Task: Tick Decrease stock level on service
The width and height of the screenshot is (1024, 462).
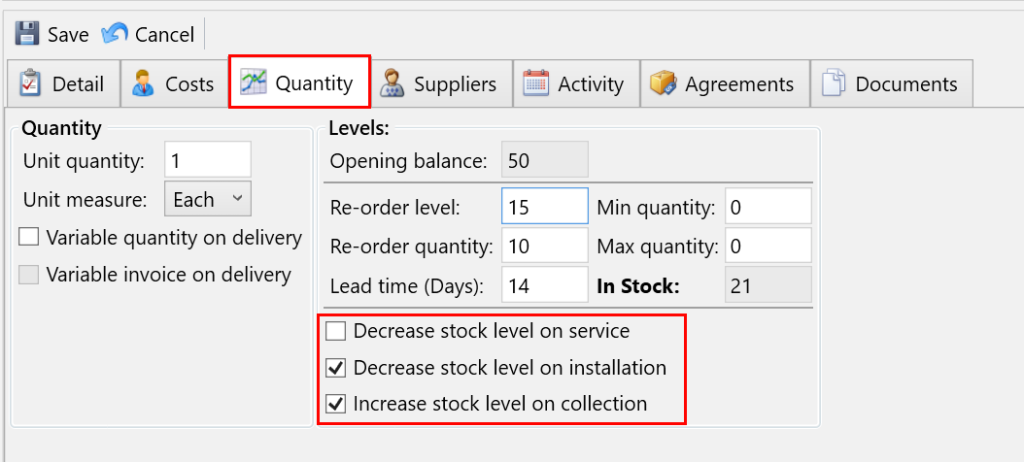Action: click(x=337, y=331)
